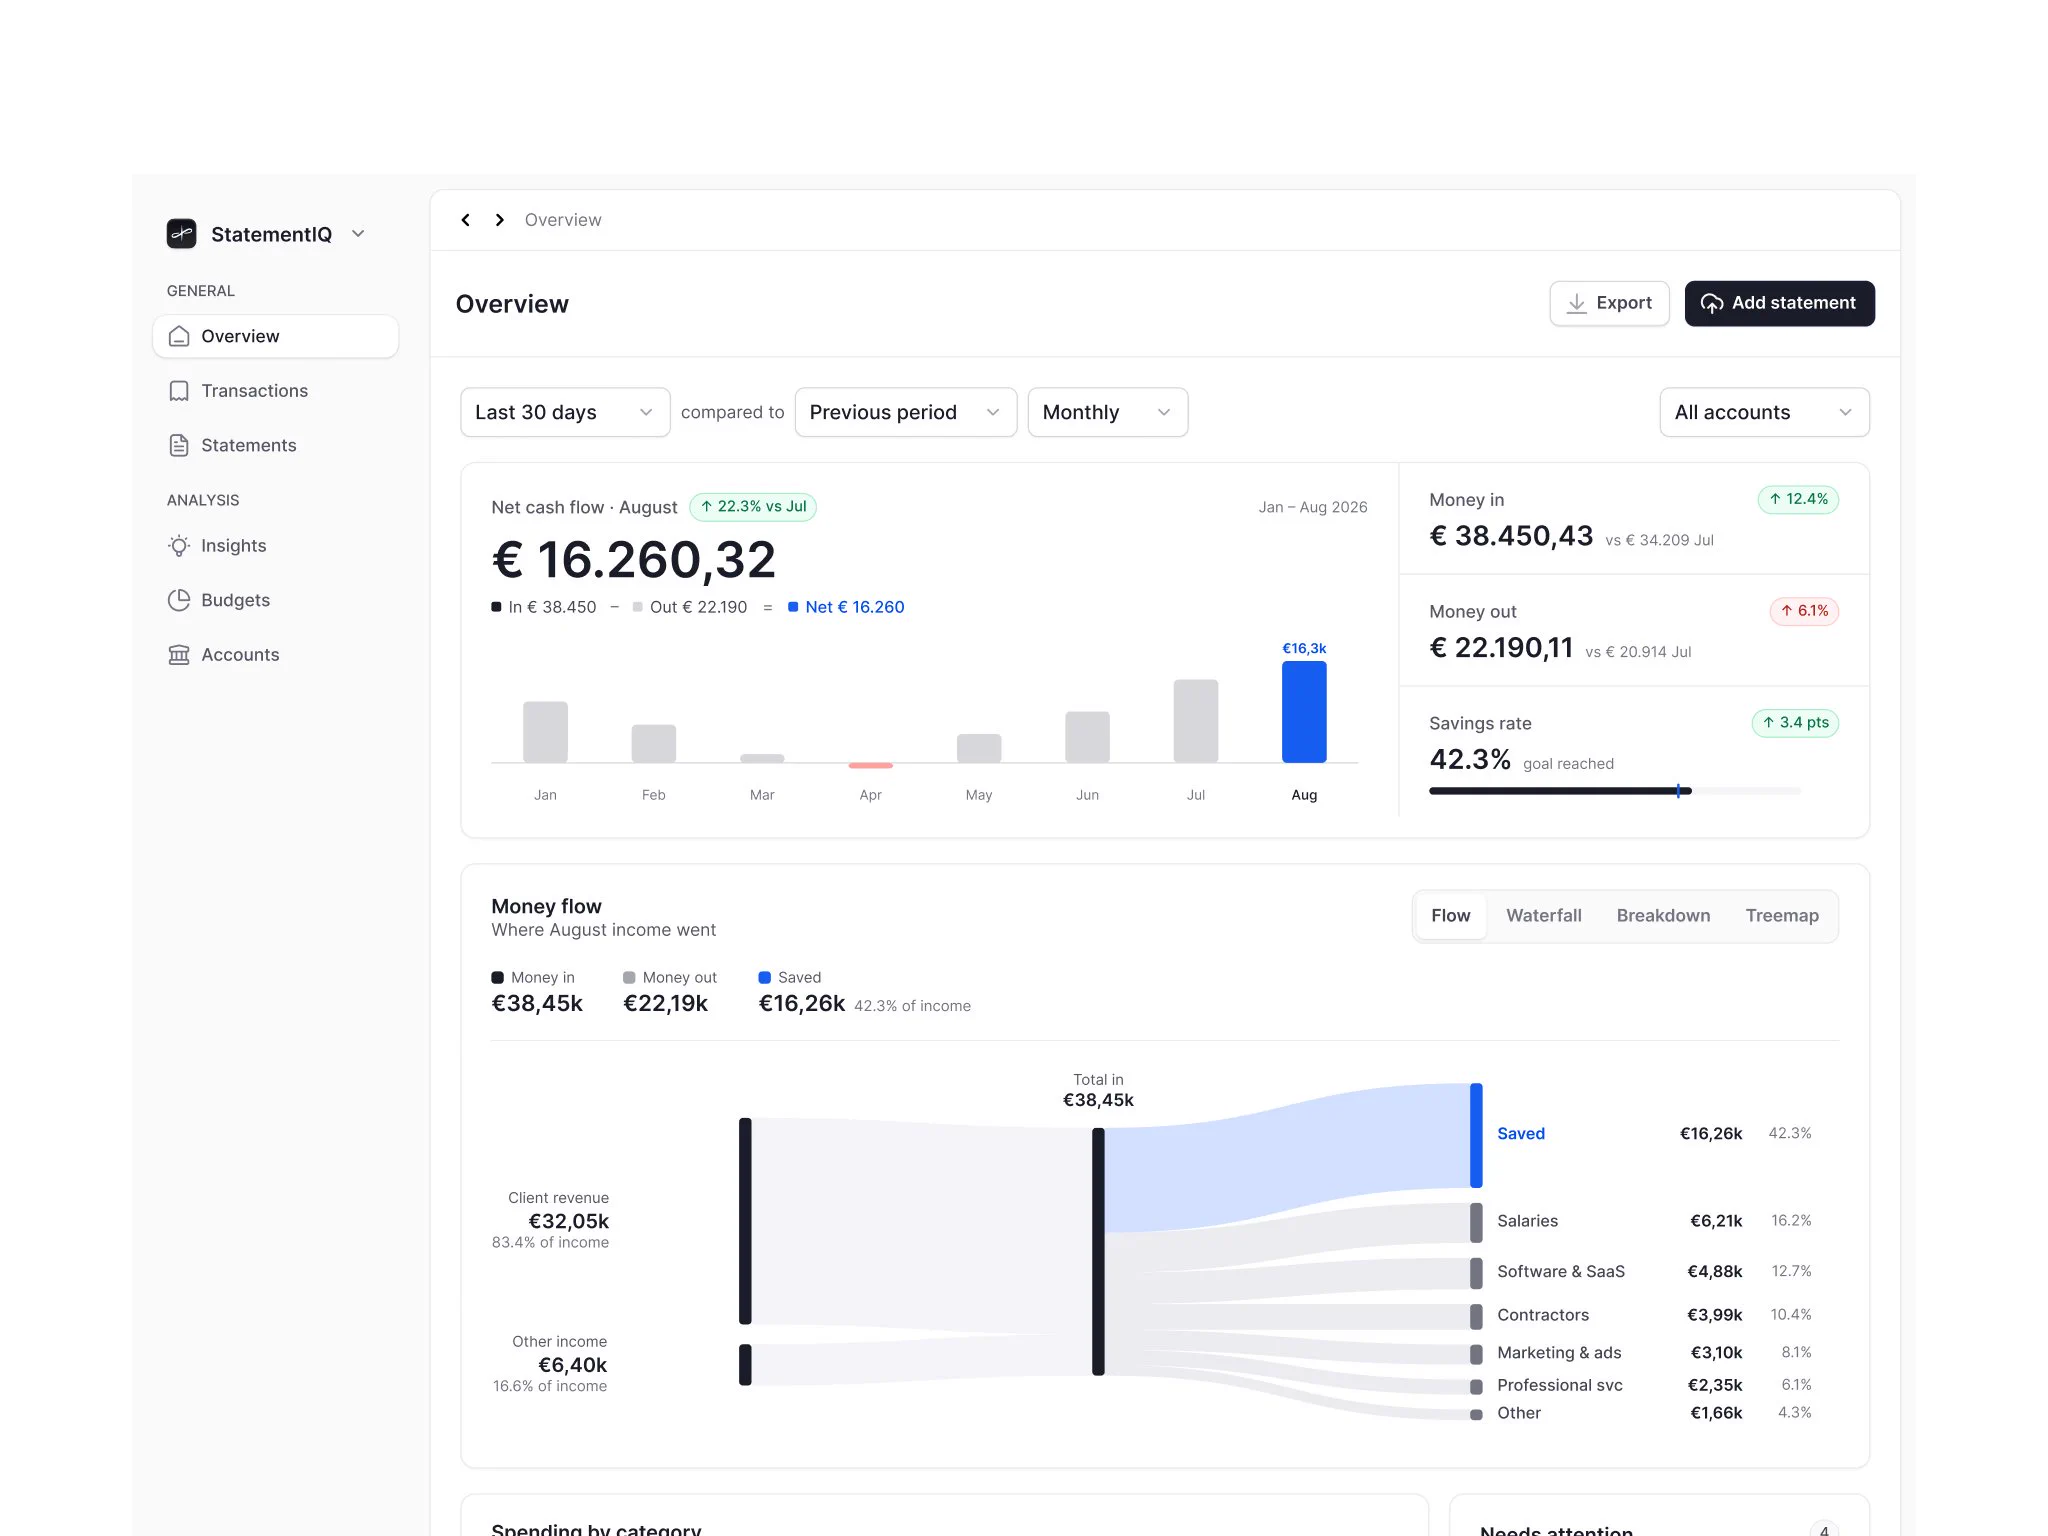Click the 12.4% Money in badge

(x=1798, y=499)
